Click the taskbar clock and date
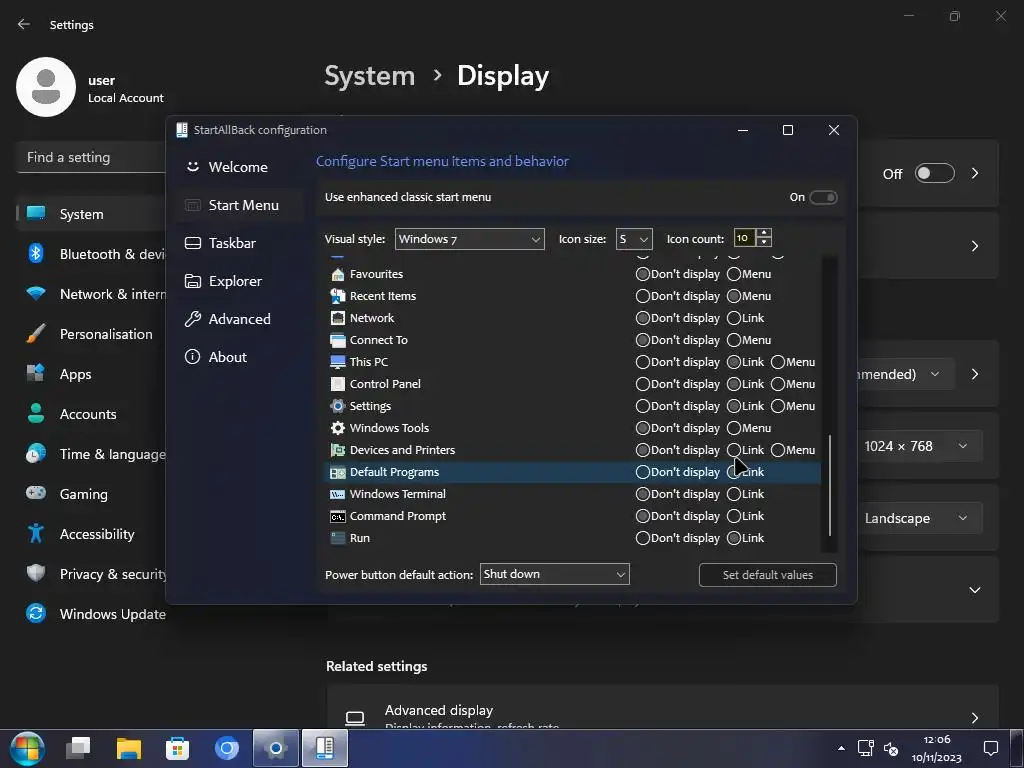Image resolution: width=1024 pixels, height=768 pixels. 936,748
